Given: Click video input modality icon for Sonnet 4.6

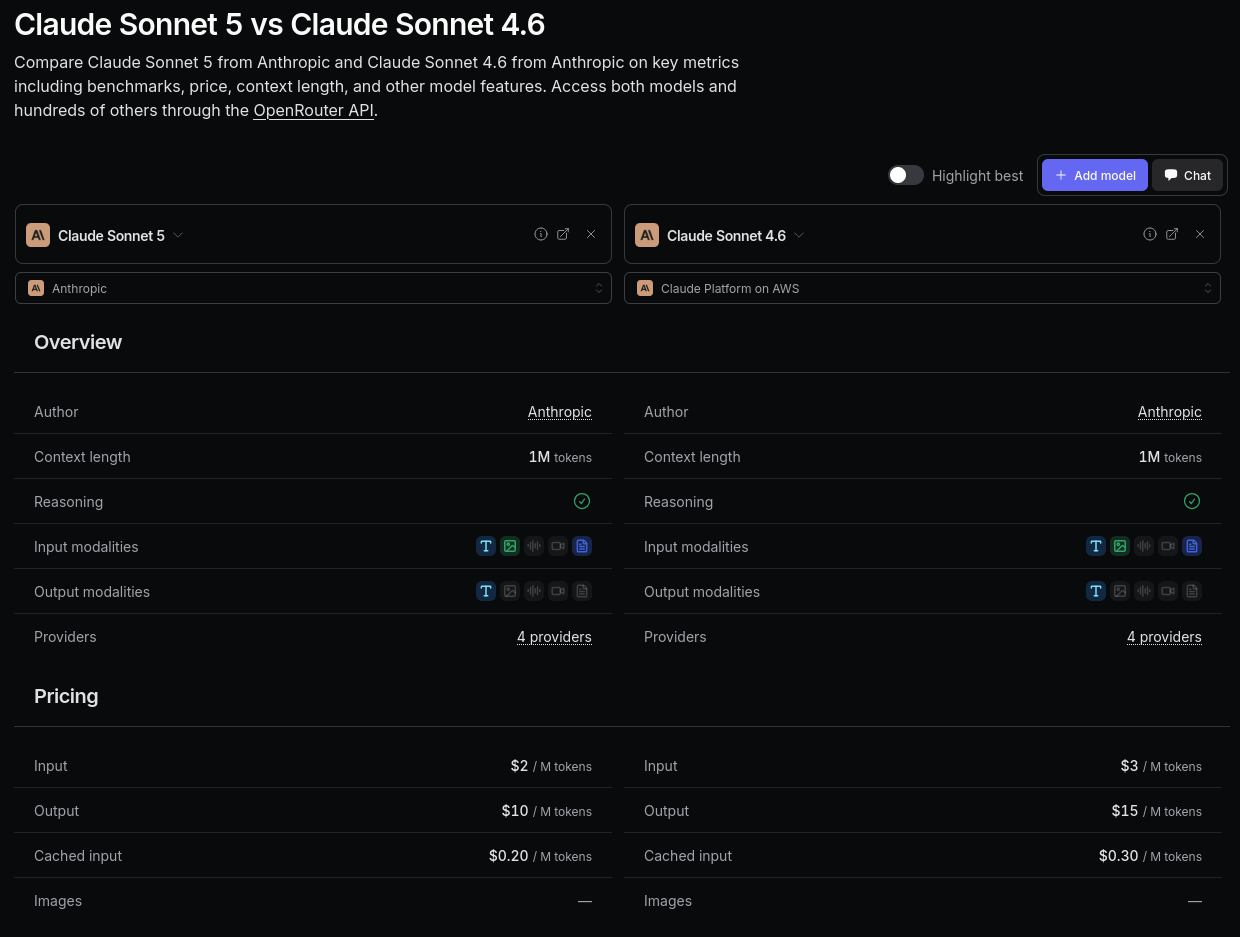Looking at the screenshot, I should [x=1168, y=546].
